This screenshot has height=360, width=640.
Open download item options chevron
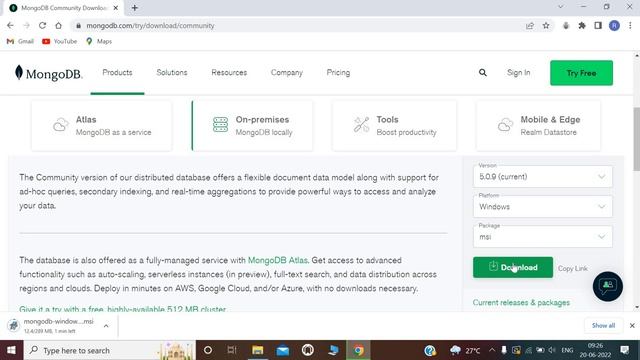(106, 326)
